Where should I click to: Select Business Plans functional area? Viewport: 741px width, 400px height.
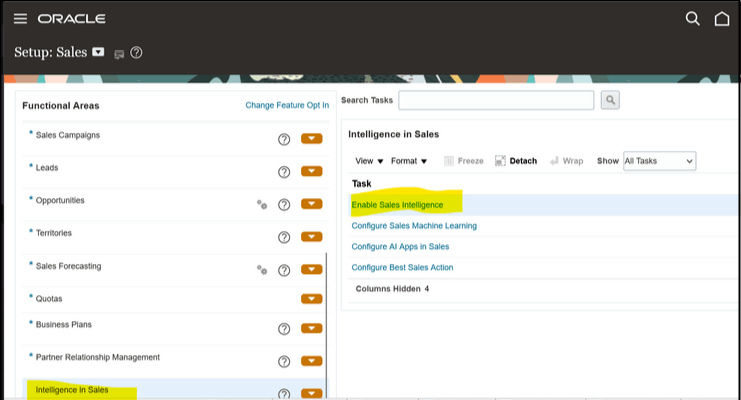click(64, 325)
